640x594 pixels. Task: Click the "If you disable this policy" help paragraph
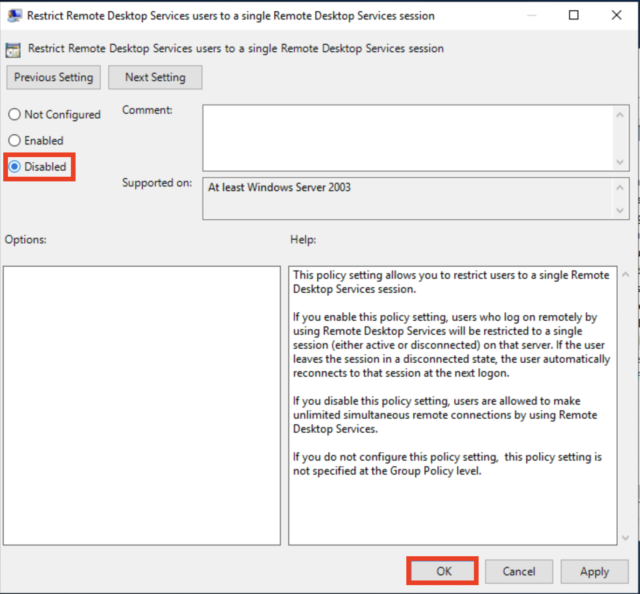click(445, 415)
